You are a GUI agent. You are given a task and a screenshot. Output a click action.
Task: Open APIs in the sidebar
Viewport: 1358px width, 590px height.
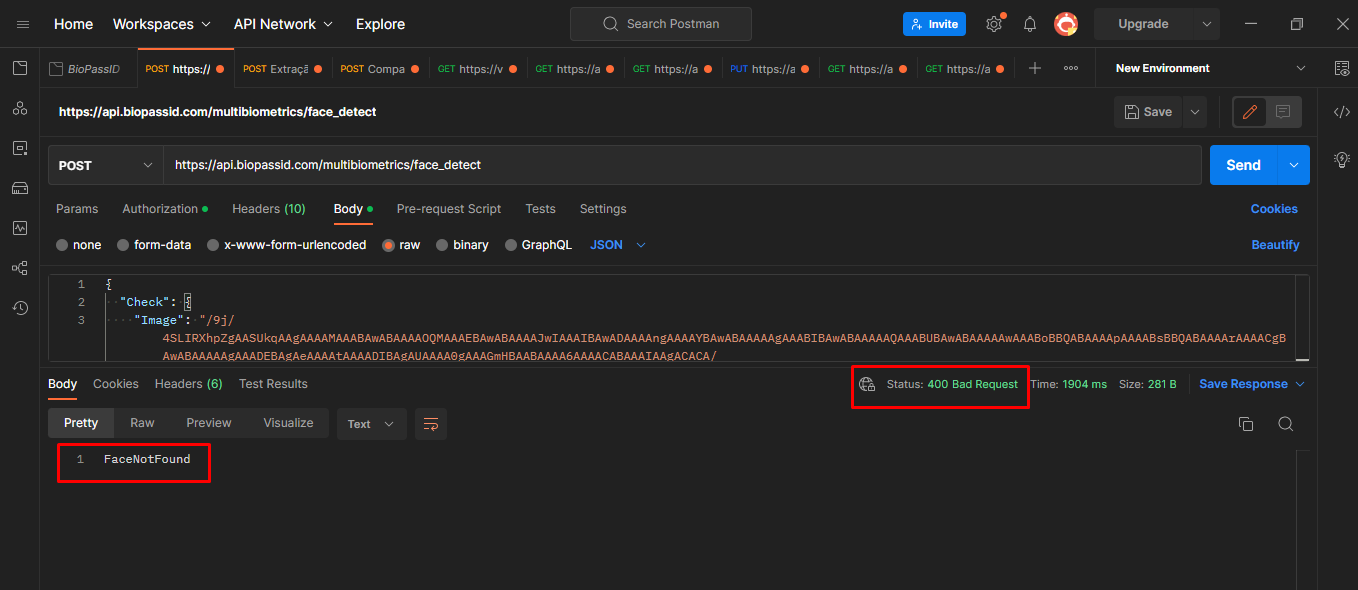point(20,108)
